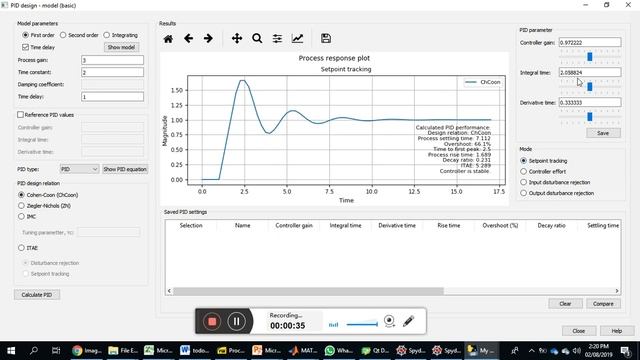Switch to Qt Designer taskbar item
Screen dimensions: 640x360
tap(375, 350)
